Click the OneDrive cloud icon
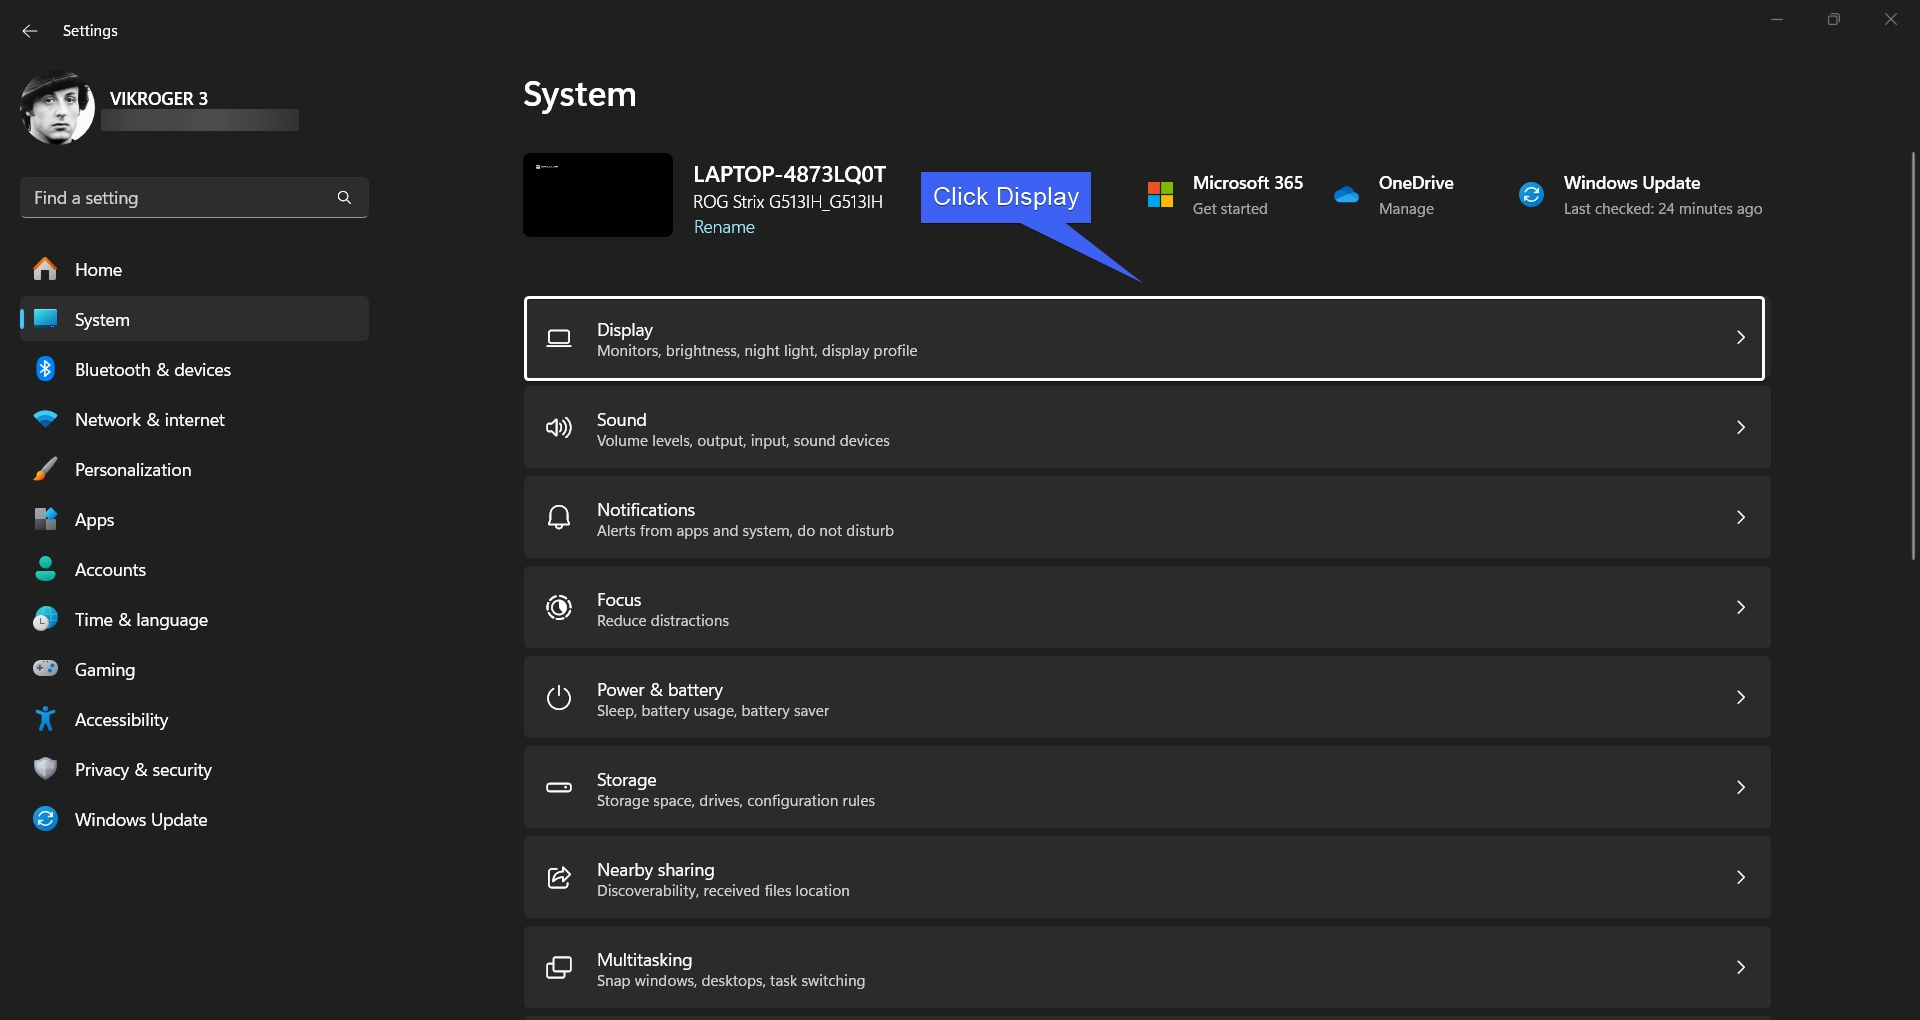This screenshot has width=1920, height=1020. click(1346, 195)
